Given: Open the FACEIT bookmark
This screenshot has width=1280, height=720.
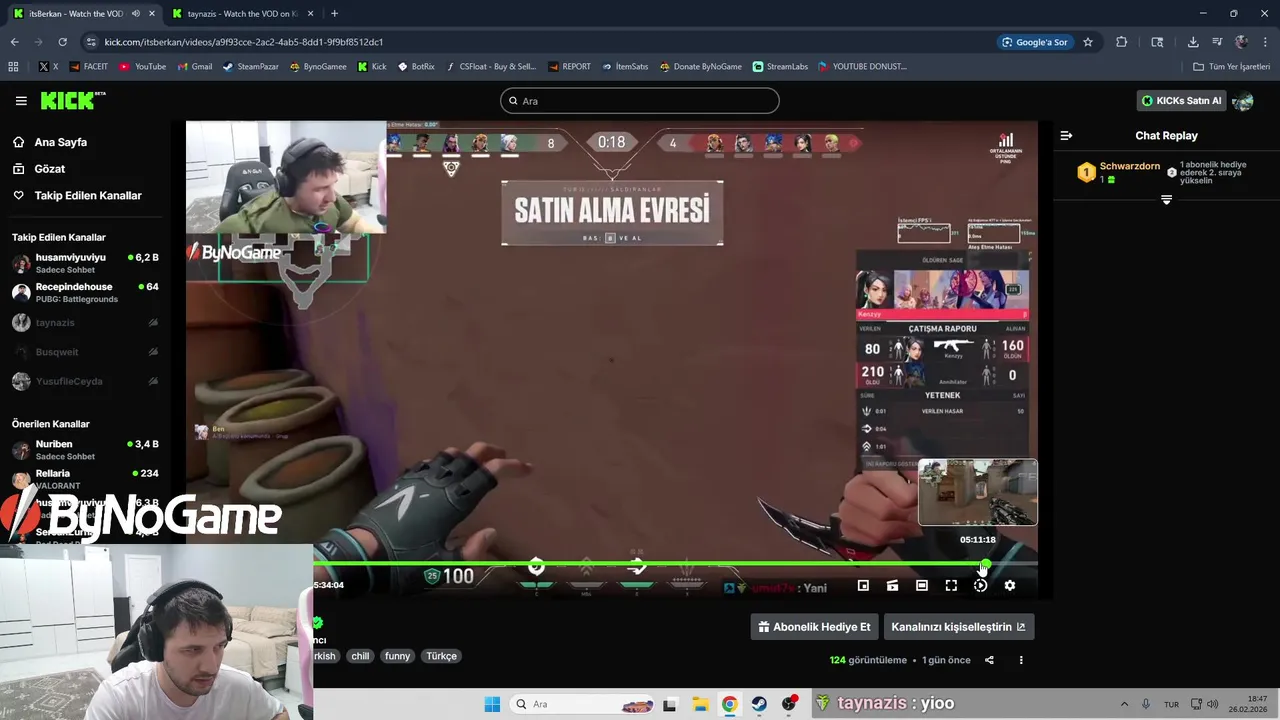Looking at the screenshot, I should click(x=88, y=67).
